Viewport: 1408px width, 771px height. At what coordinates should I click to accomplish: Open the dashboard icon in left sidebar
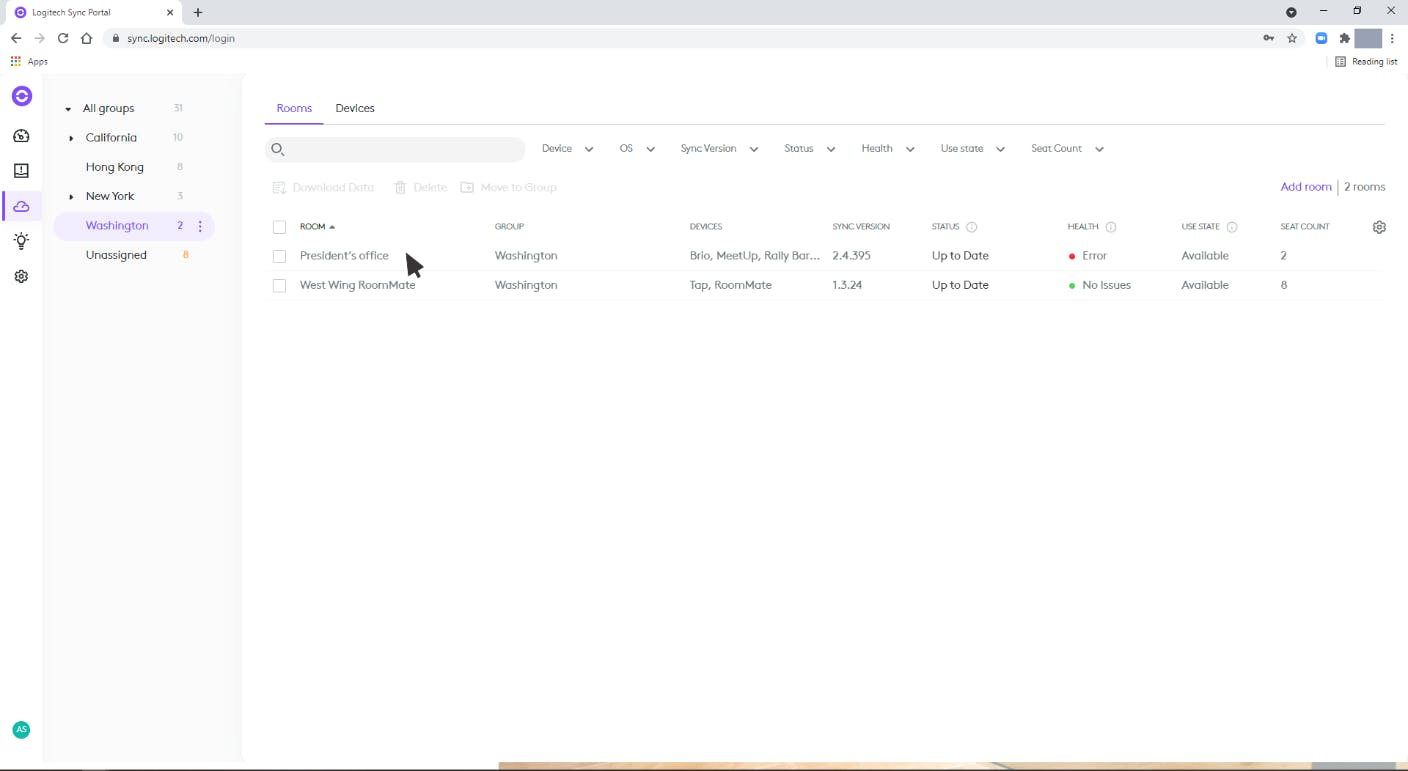[21, 136]
